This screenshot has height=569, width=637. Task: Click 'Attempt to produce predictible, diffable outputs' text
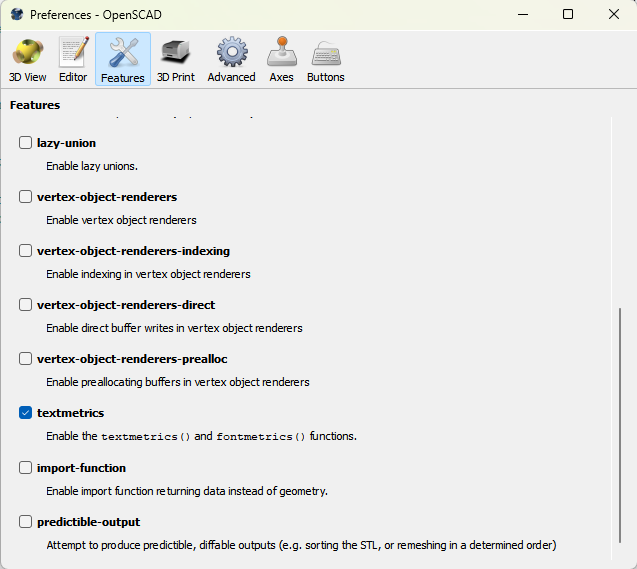pos(301,545)
